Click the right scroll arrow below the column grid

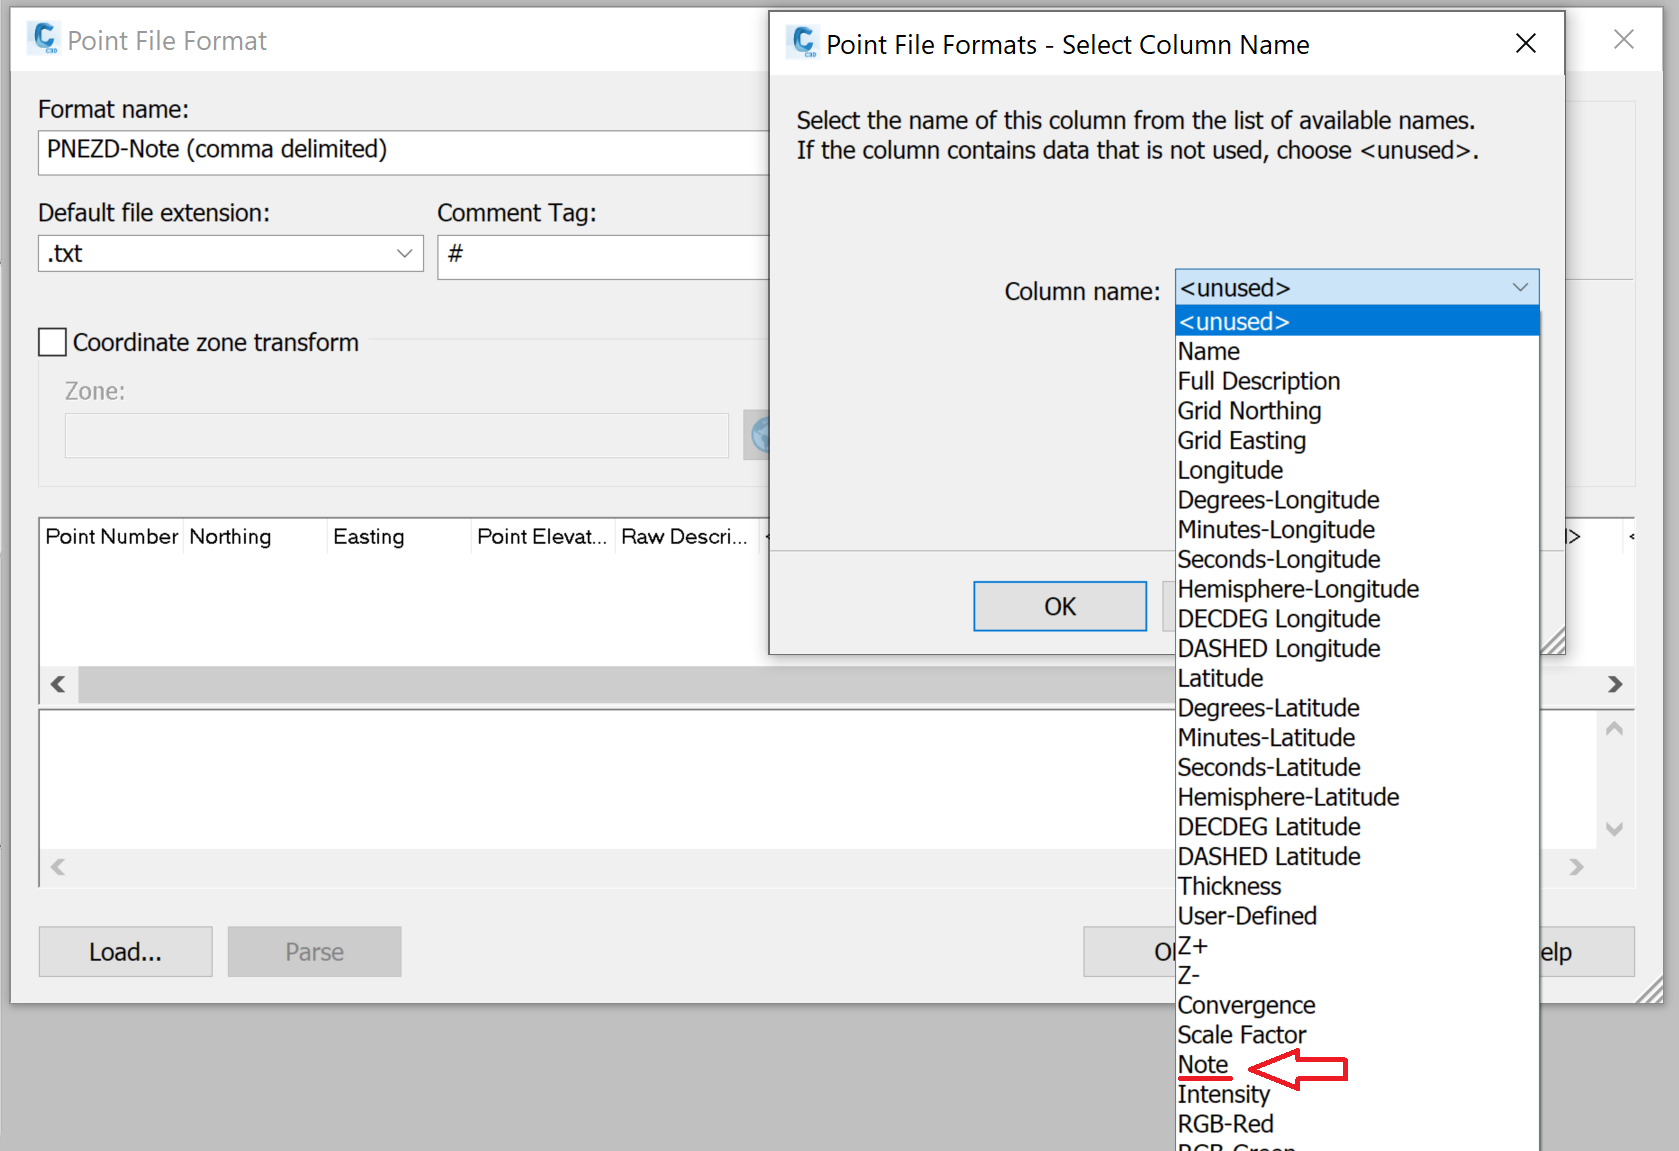tap(1615, 684)
